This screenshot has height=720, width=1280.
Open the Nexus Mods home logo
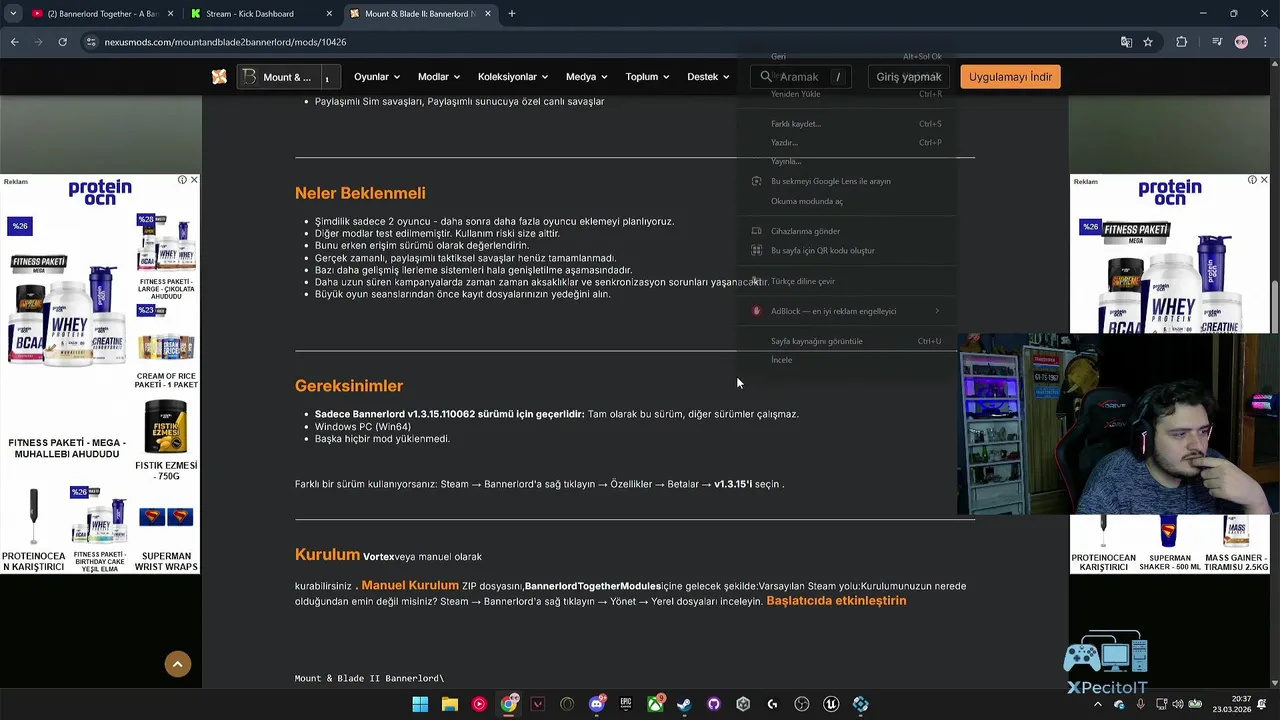pos(219,77)
